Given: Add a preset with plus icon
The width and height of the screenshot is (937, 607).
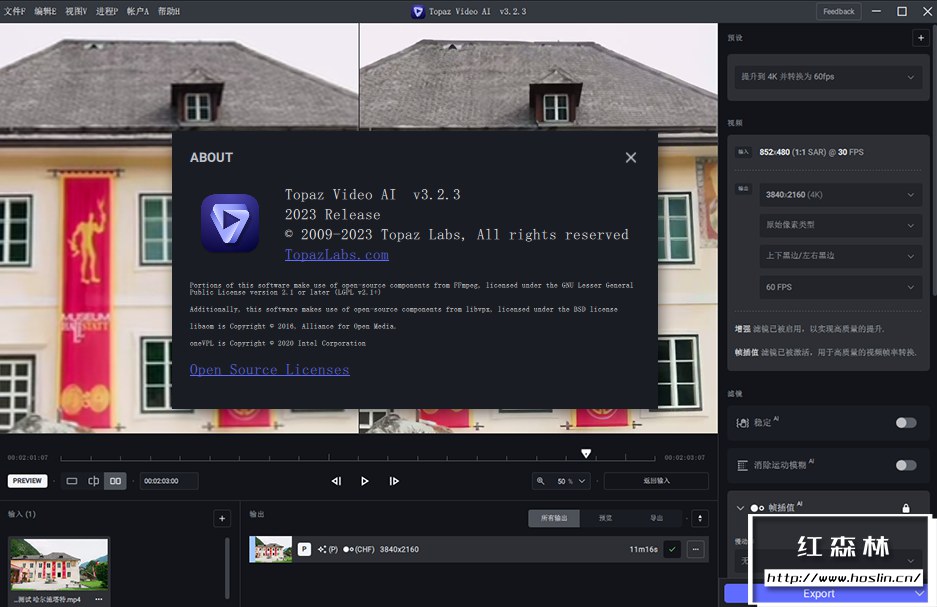Looking at the screenshot, I should coord(920,38).
